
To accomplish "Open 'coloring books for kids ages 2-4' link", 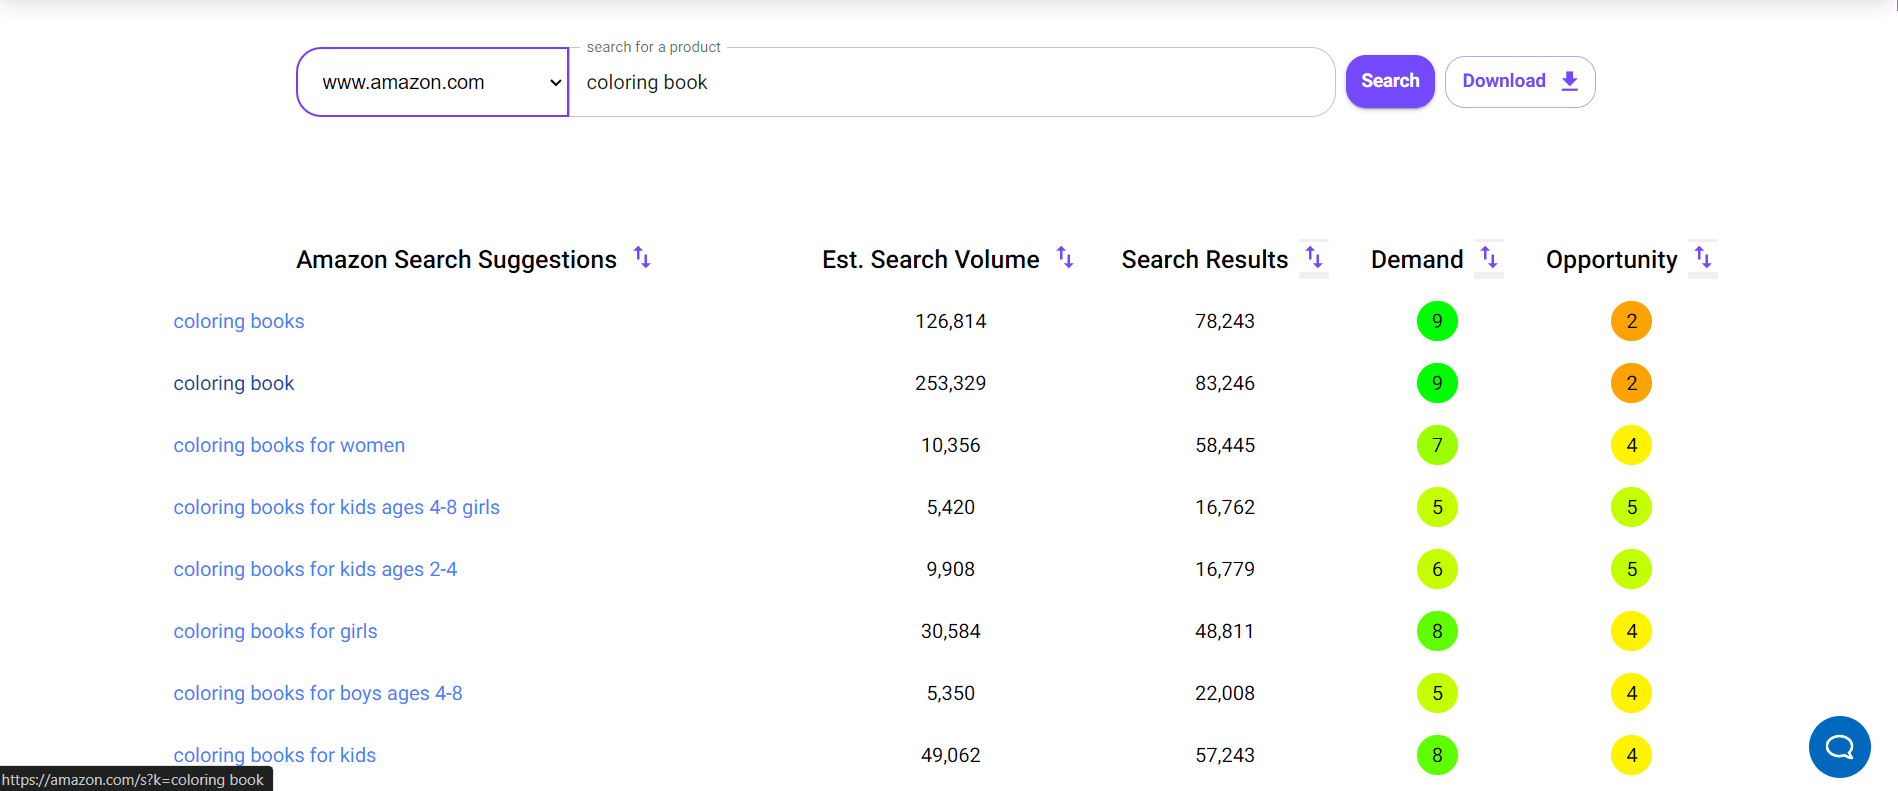I will tap(315, 569).
